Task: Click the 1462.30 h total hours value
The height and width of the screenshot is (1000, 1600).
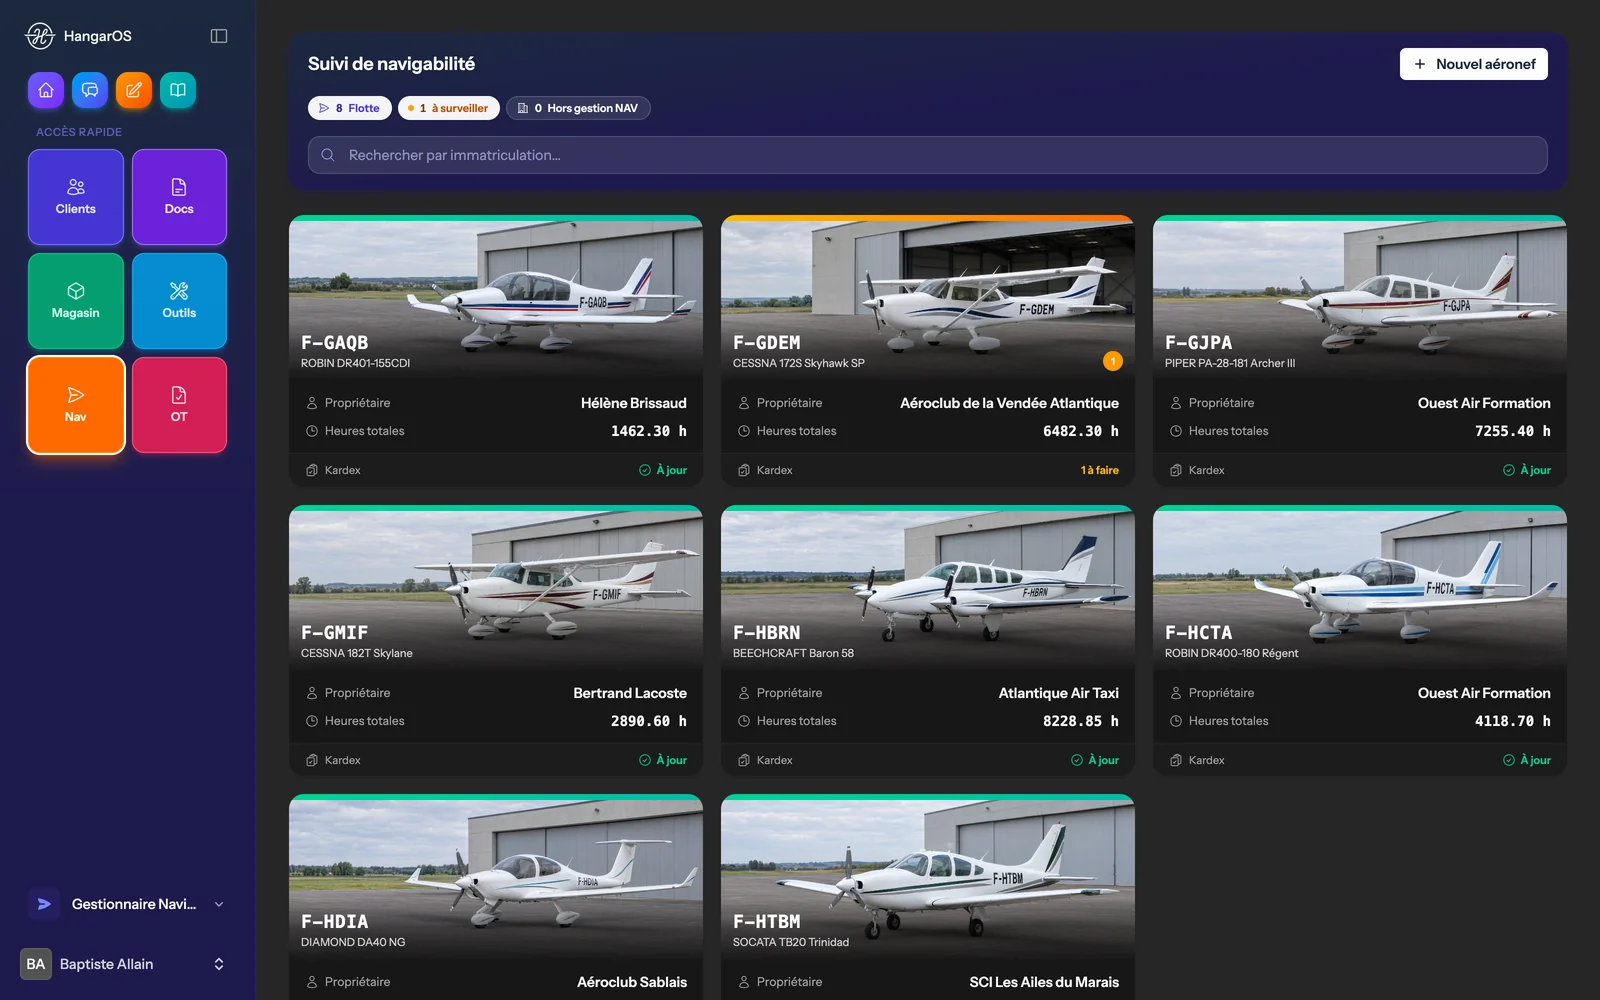Action: pyautogui.click(x=649, y=431)
